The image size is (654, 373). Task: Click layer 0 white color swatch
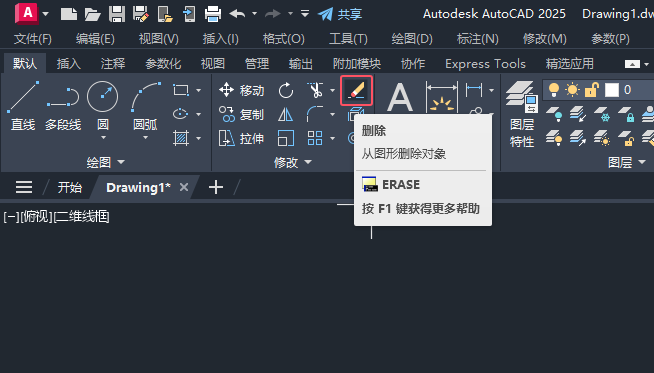click(x=611, y=90)
